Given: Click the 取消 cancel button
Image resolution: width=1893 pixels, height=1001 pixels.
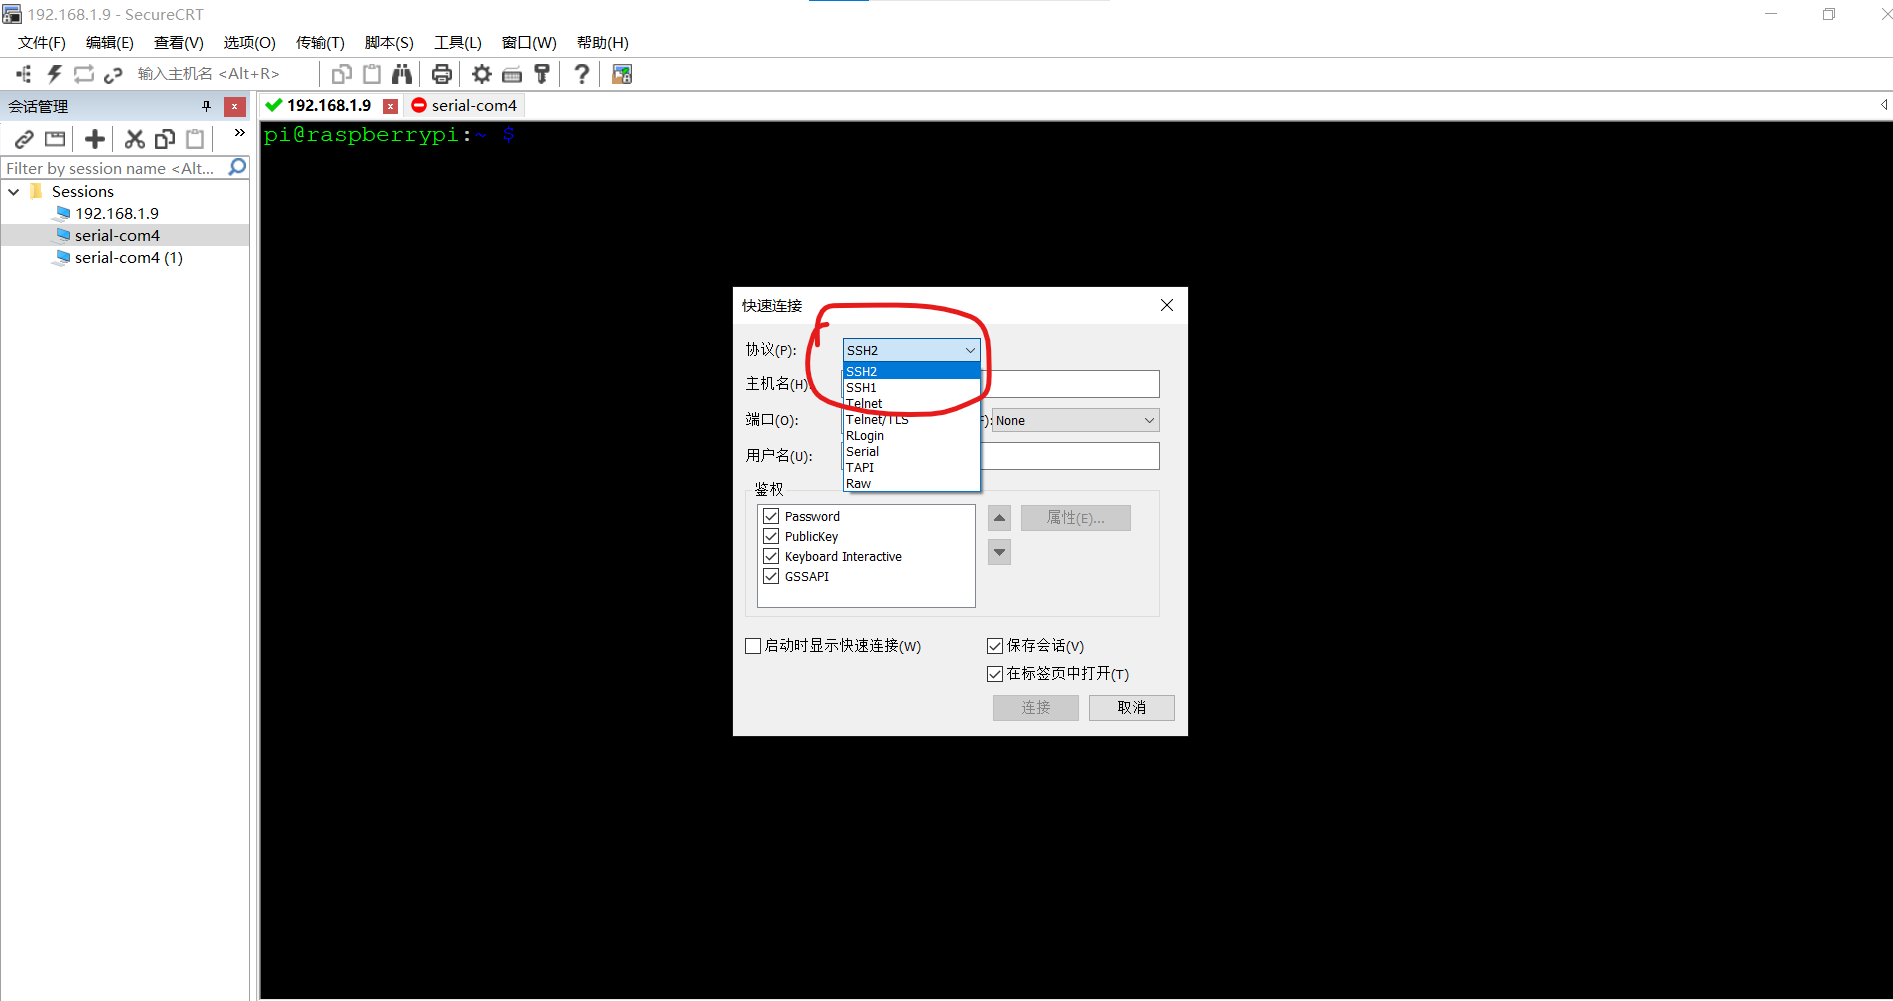Looking at the screenshot, I should 1132,707.
